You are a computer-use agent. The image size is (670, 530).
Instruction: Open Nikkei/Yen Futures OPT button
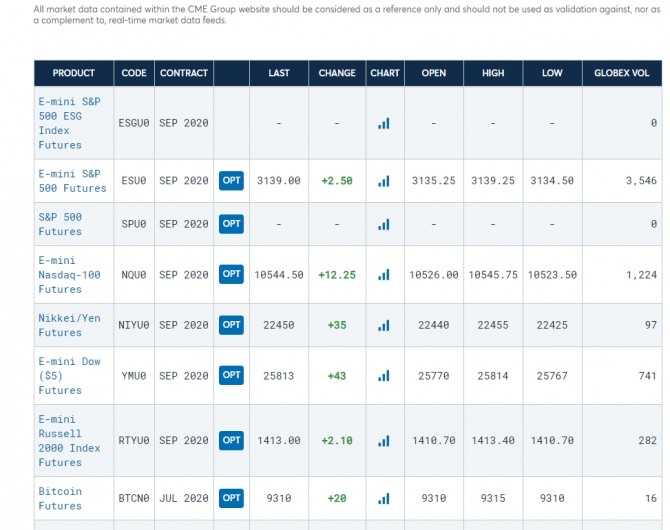click(x=231, y=325)
